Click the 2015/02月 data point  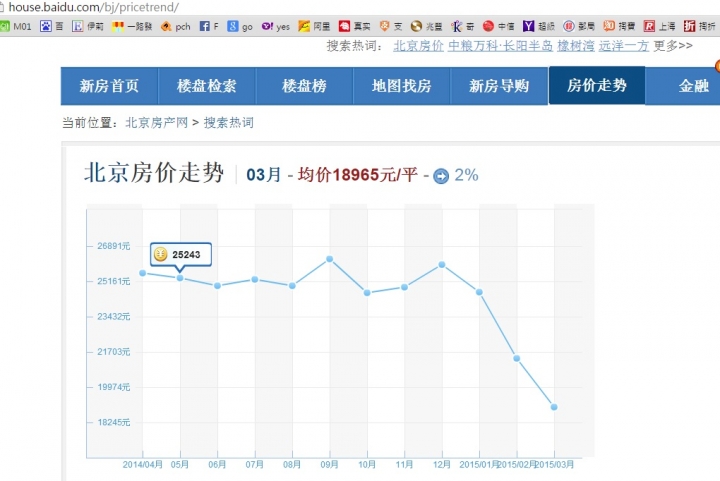[x=517, y=358]
